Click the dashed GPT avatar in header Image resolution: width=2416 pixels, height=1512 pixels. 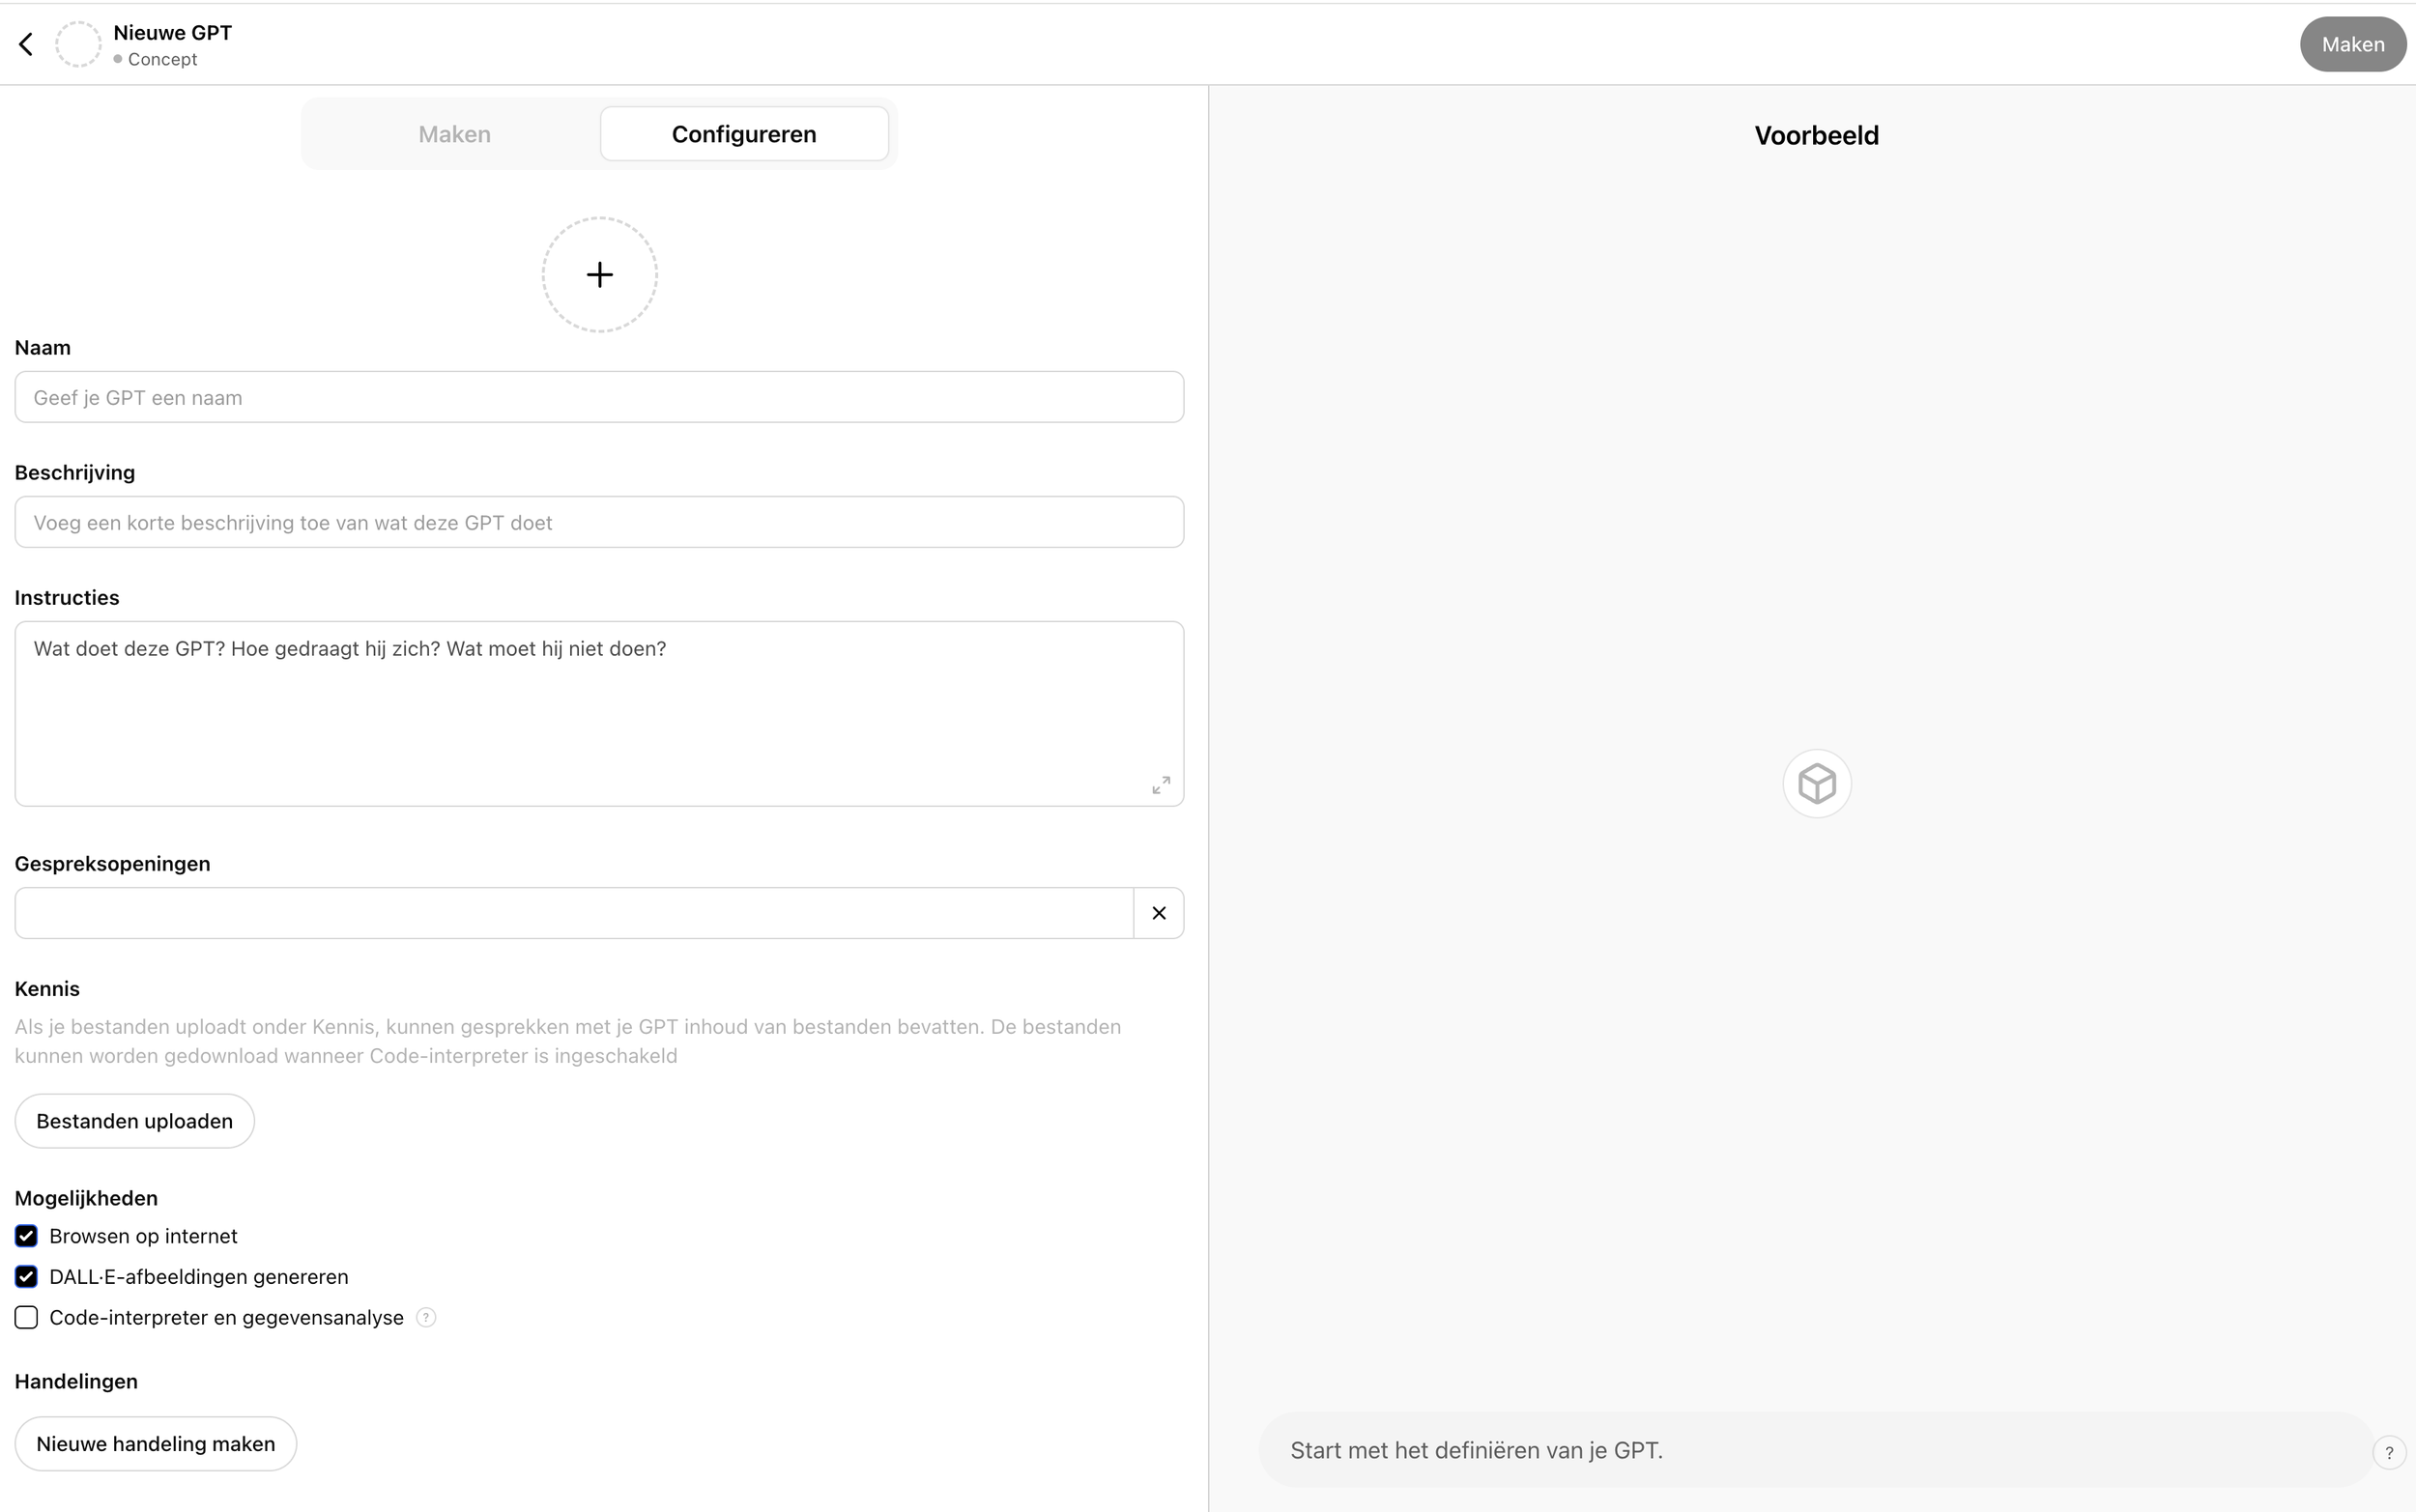[78, 44]
